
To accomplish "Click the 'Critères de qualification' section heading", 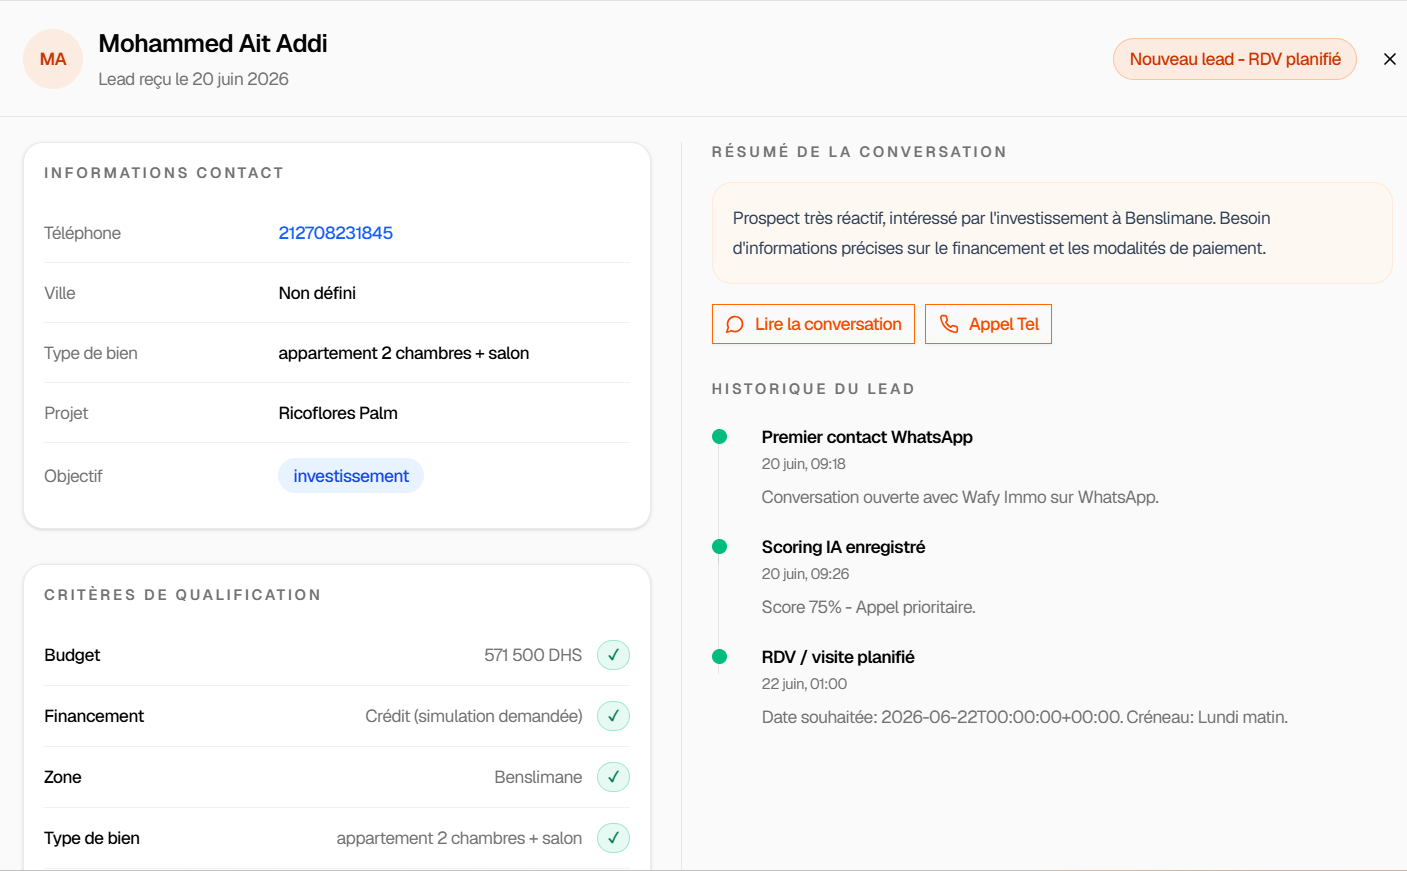I will [x=183, y=595].
